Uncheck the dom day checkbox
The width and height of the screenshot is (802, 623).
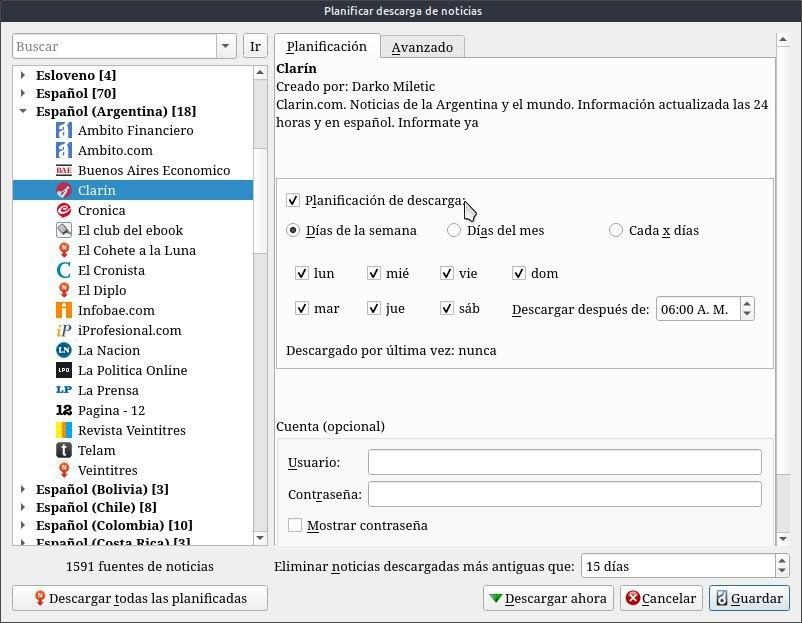[519, 274]
